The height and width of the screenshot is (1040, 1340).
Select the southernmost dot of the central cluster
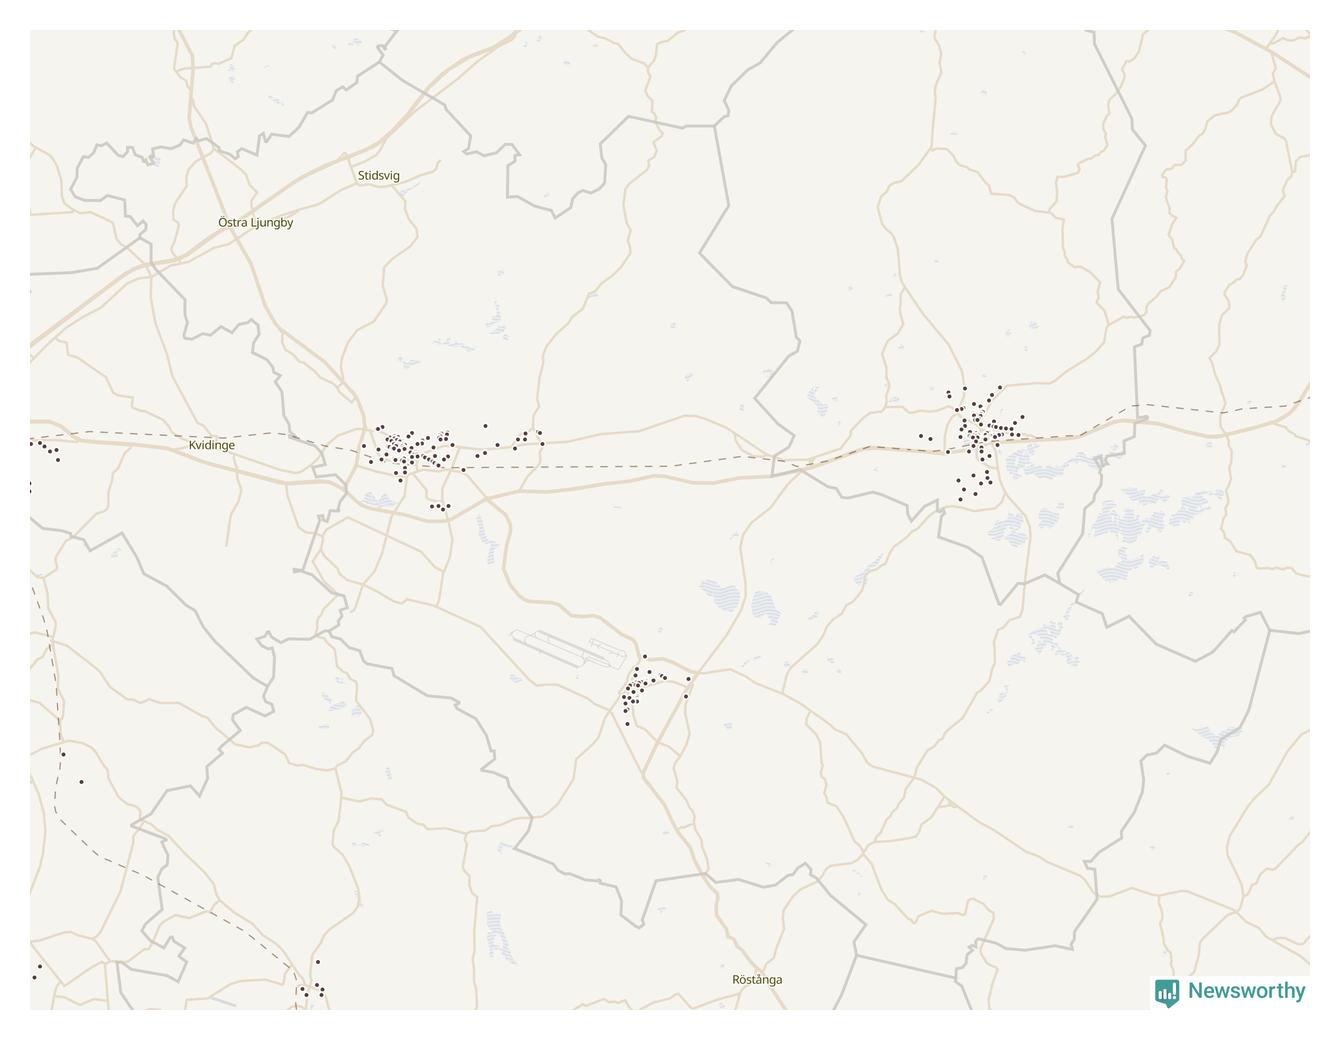(627, 724)
